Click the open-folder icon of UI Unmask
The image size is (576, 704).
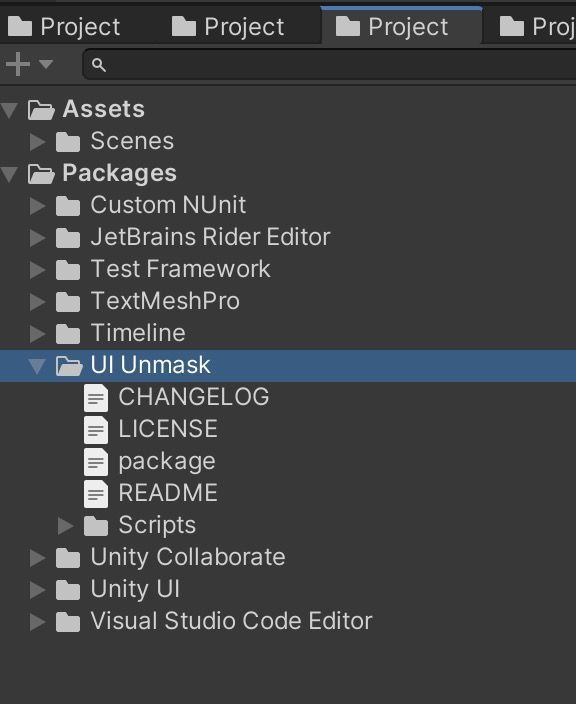tap(69, 365)
